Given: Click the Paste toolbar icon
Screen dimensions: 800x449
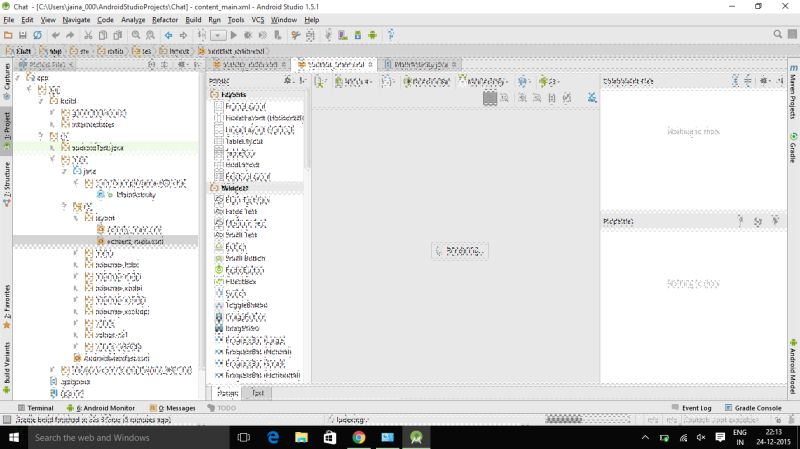Looking at the screenshot, I should click(117, 35).
